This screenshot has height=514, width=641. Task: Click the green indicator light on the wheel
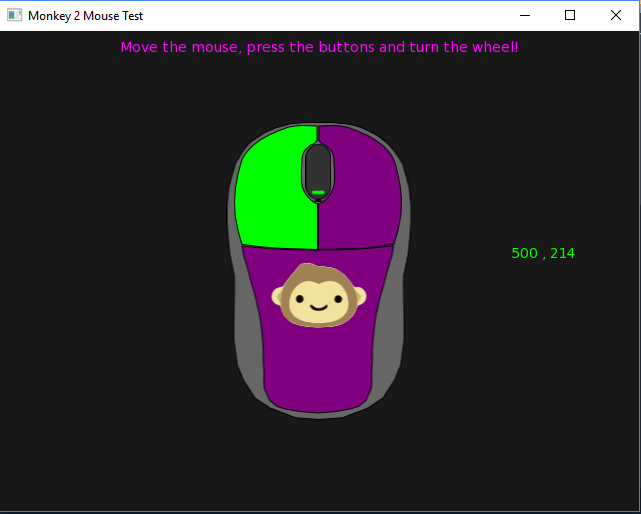[318, 192]
